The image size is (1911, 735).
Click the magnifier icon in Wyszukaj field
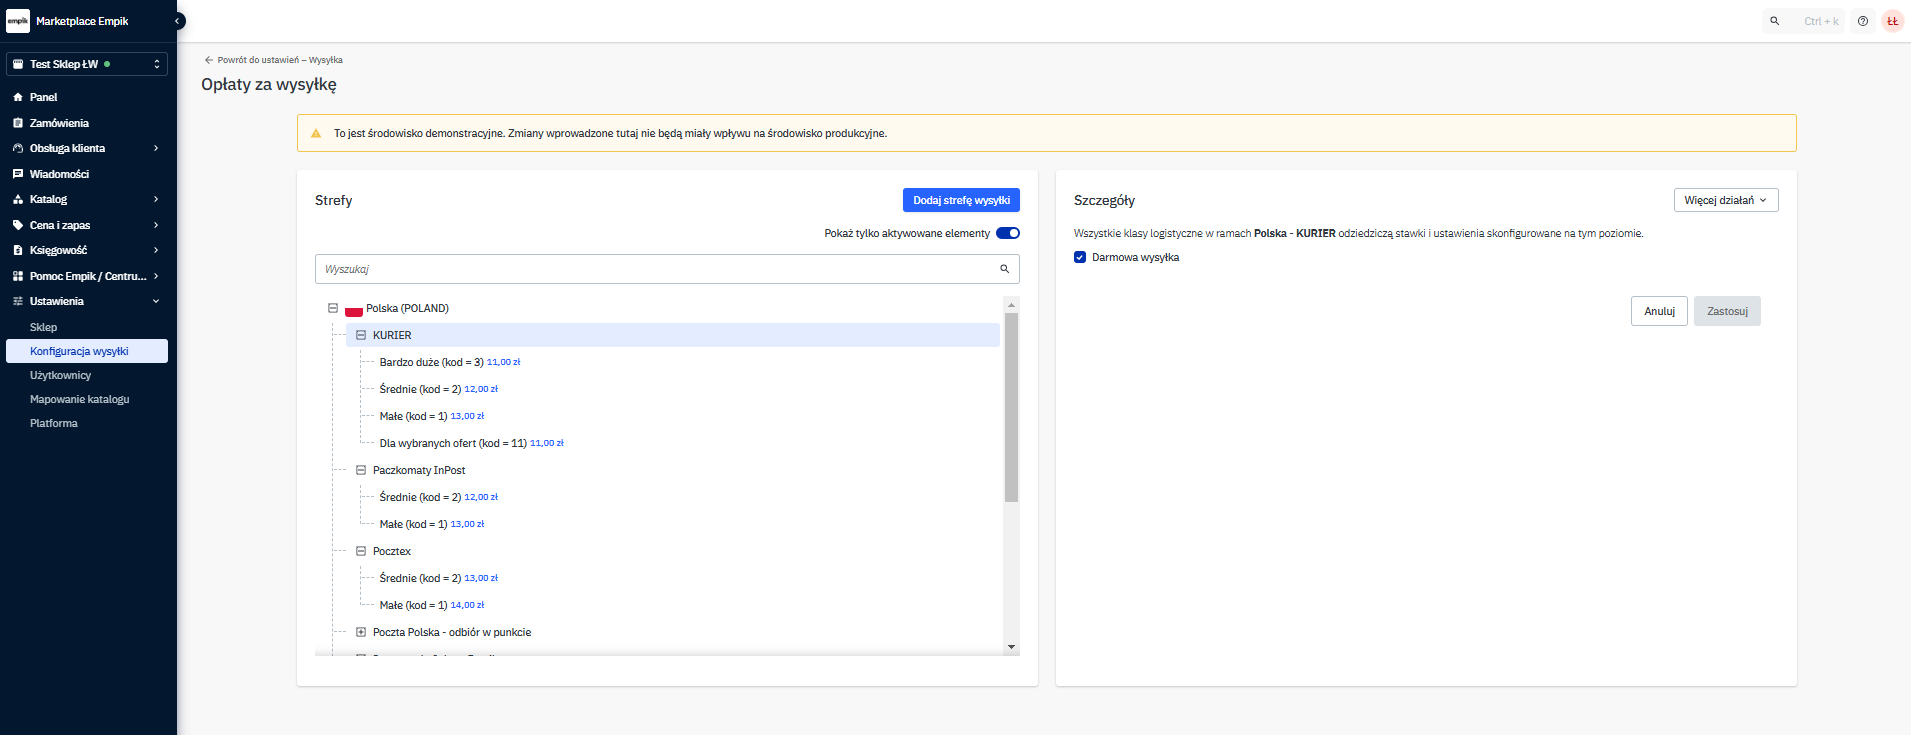[x=1005, y=269]
